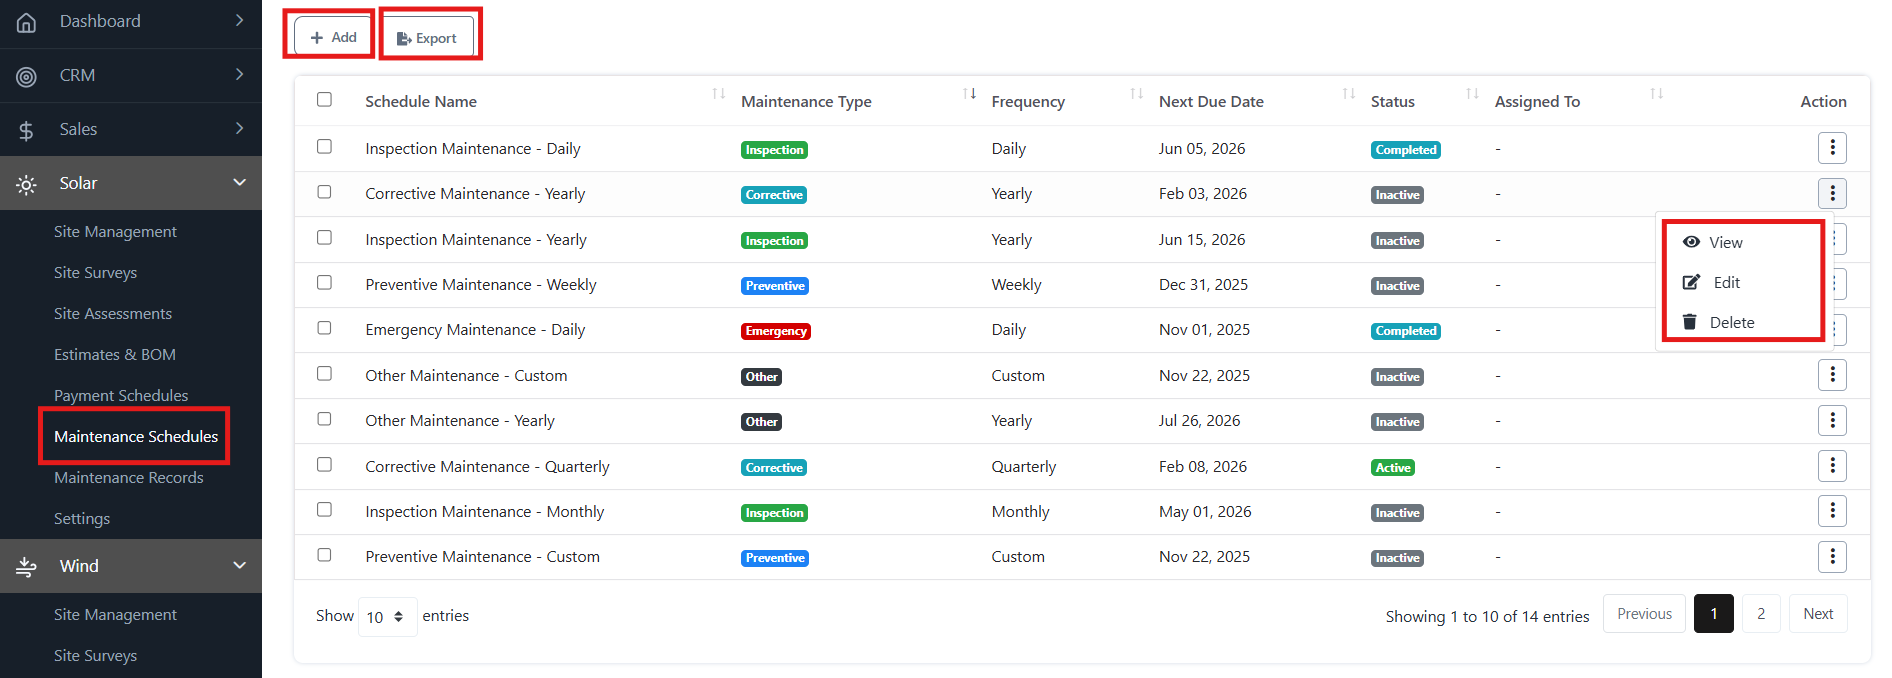
Task: Check the select-all checkbox in table header
Action: 324,100
